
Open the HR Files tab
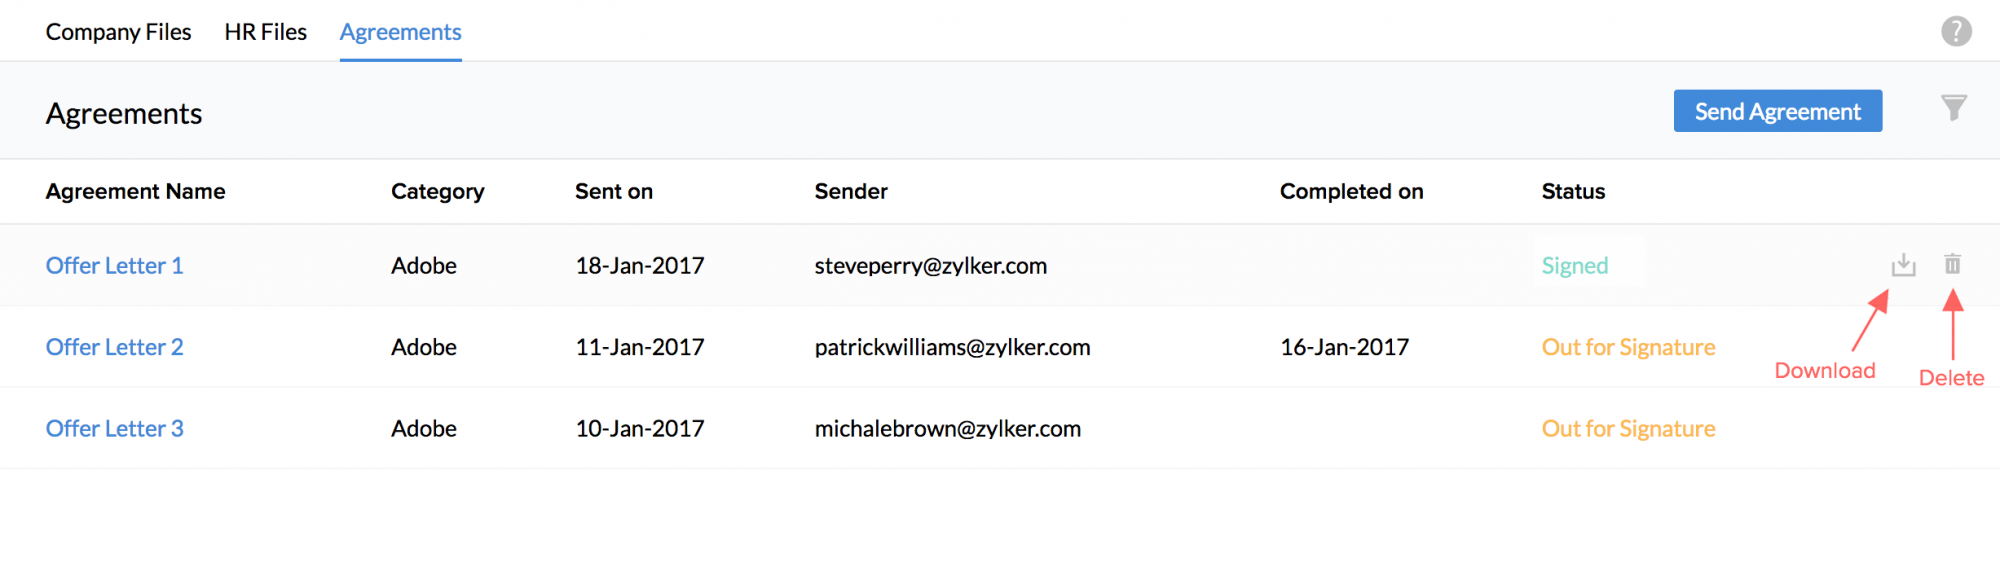[x=265, y=32]
